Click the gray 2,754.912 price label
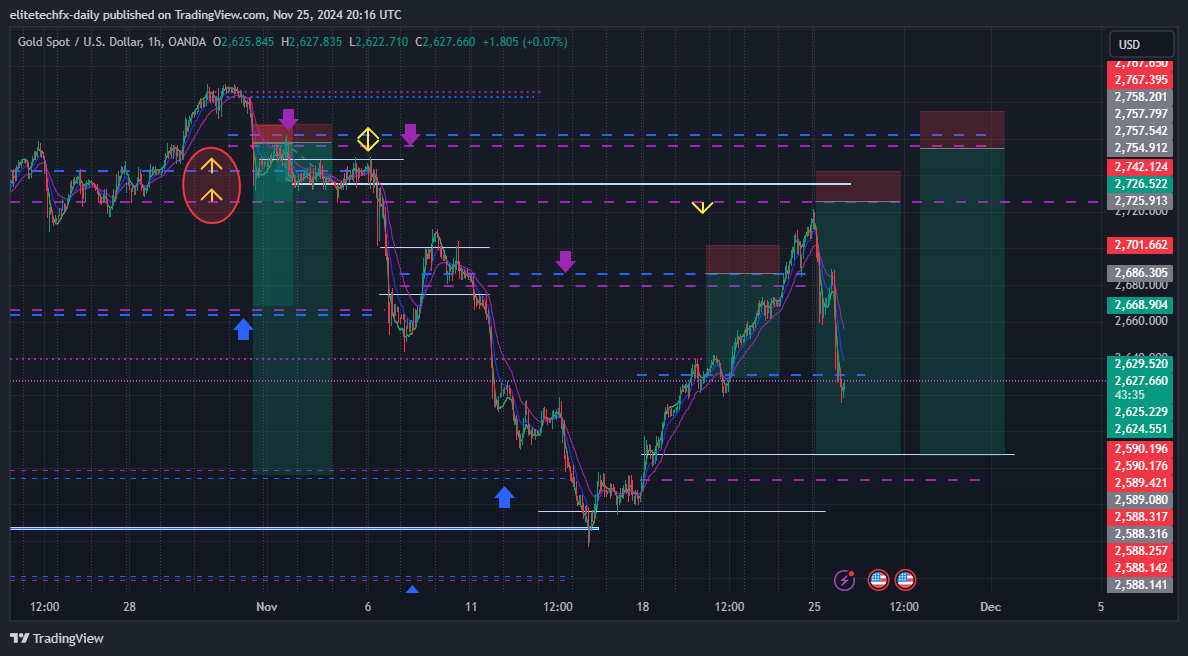Image resolution: width=1188 pixels, height=656 pixels. pos(1140,148)
